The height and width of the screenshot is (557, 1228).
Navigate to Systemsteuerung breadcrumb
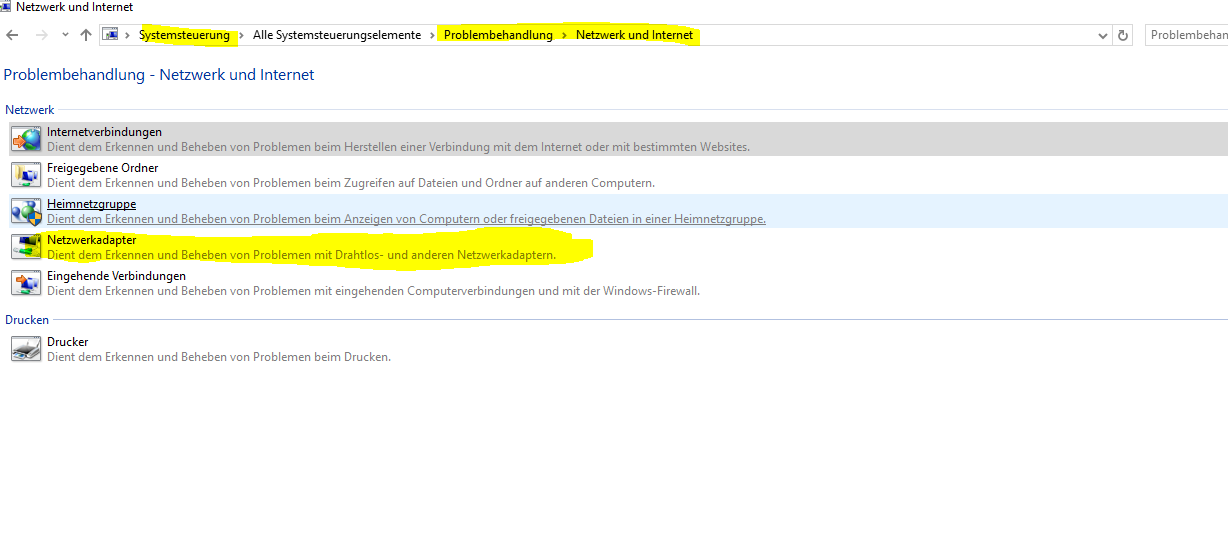[184, 35]
